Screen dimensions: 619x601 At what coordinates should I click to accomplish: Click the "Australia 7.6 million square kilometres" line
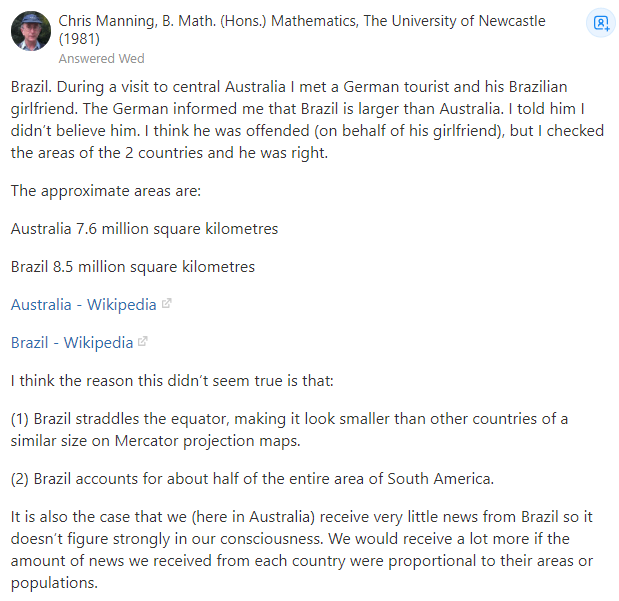tap(144, 229)
